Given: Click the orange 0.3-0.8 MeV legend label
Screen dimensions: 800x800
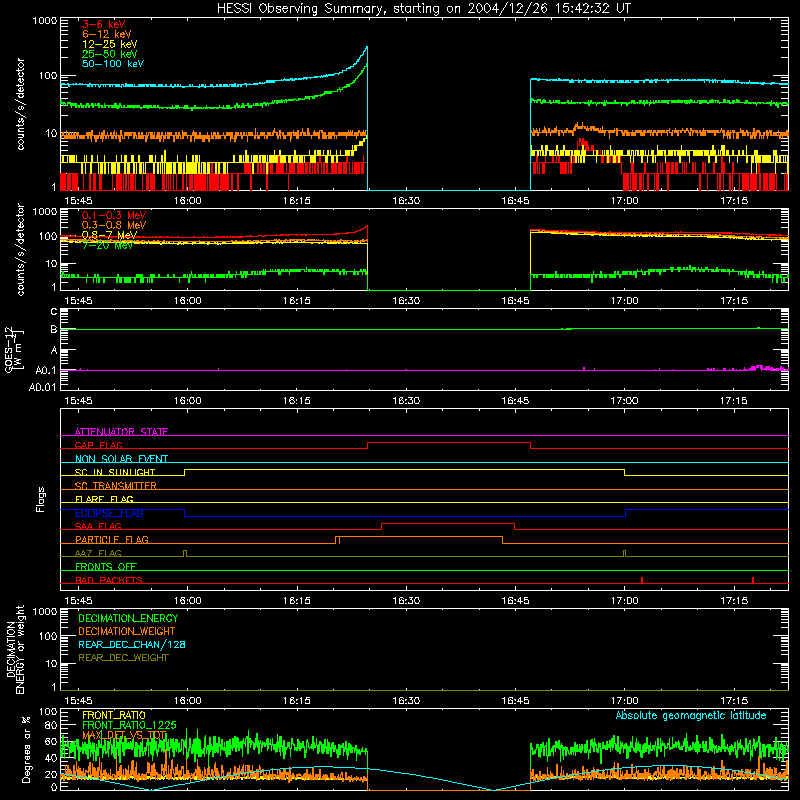Looking at the screenshot, I should click(114, 225).
